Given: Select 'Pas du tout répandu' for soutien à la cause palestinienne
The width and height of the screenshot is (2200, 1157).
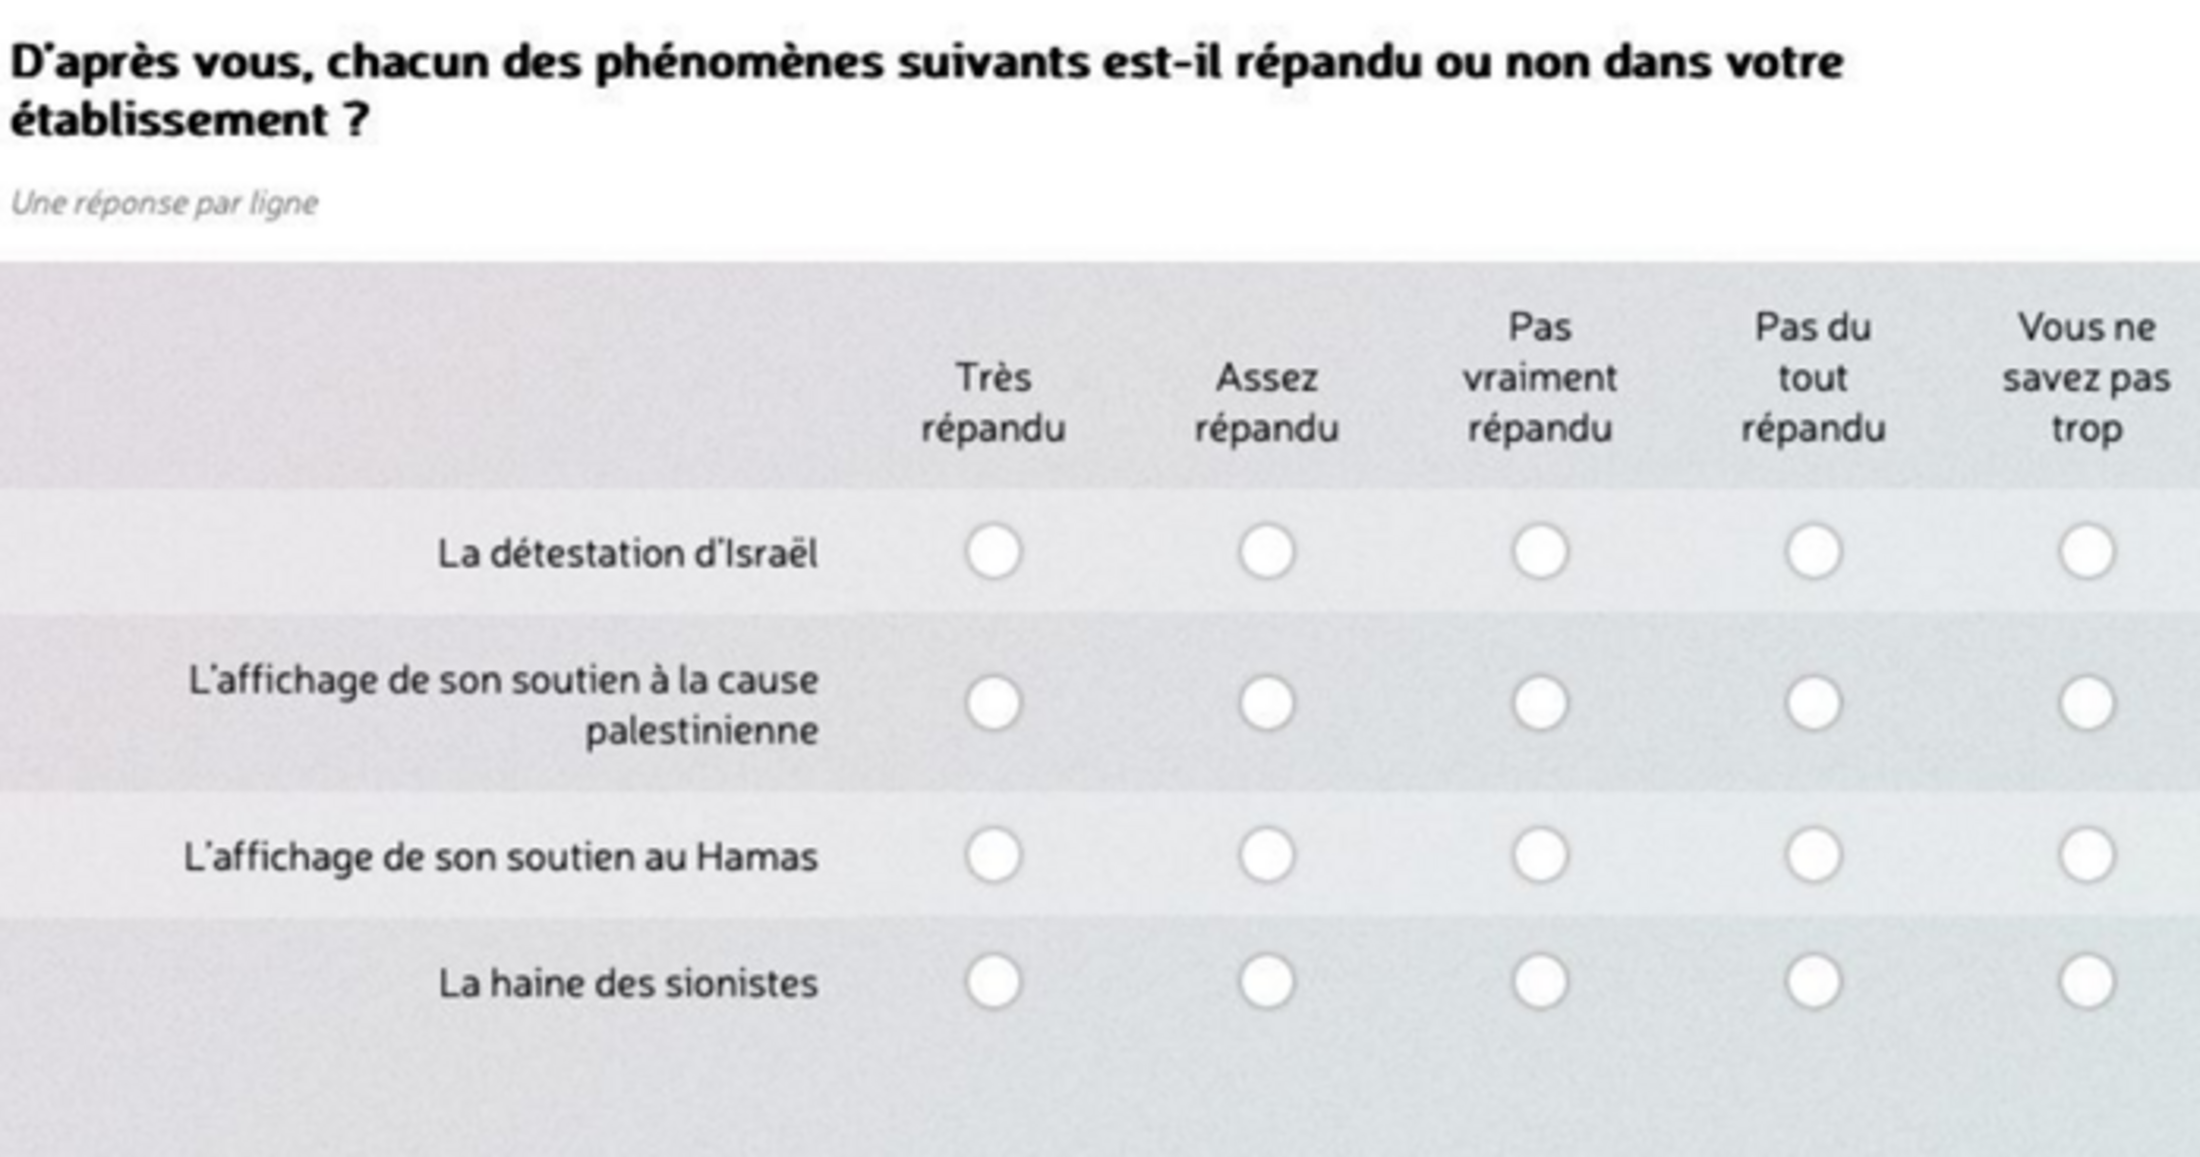Looking at the screenshot, I should (x=1813, y=703).
